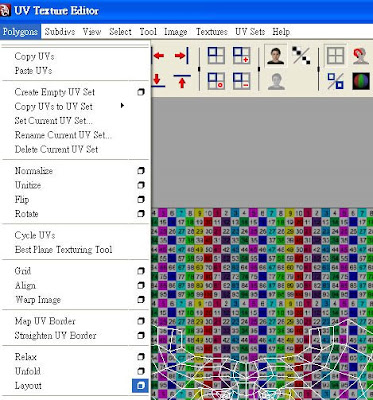Open the Align options box
373x400 pixels.
pos(141,285)
